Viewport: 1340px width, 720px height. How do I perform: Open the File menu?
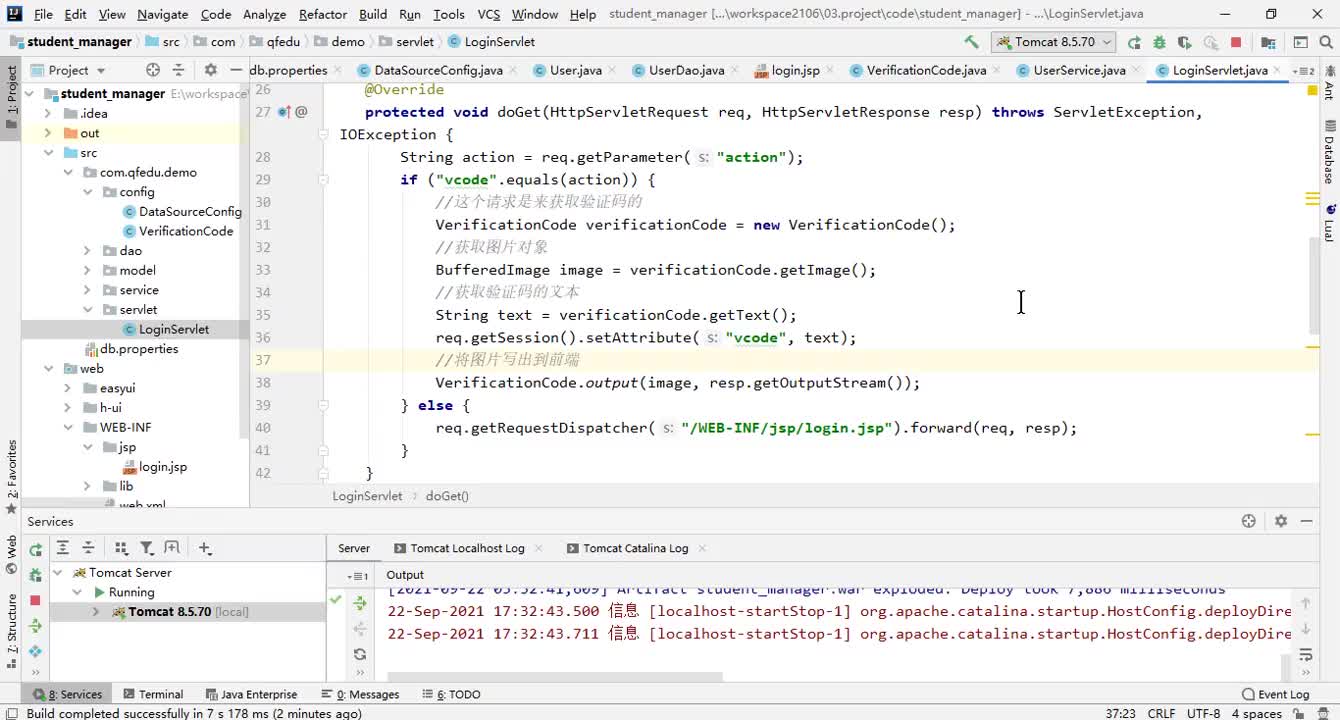click(x=43, y=14)
